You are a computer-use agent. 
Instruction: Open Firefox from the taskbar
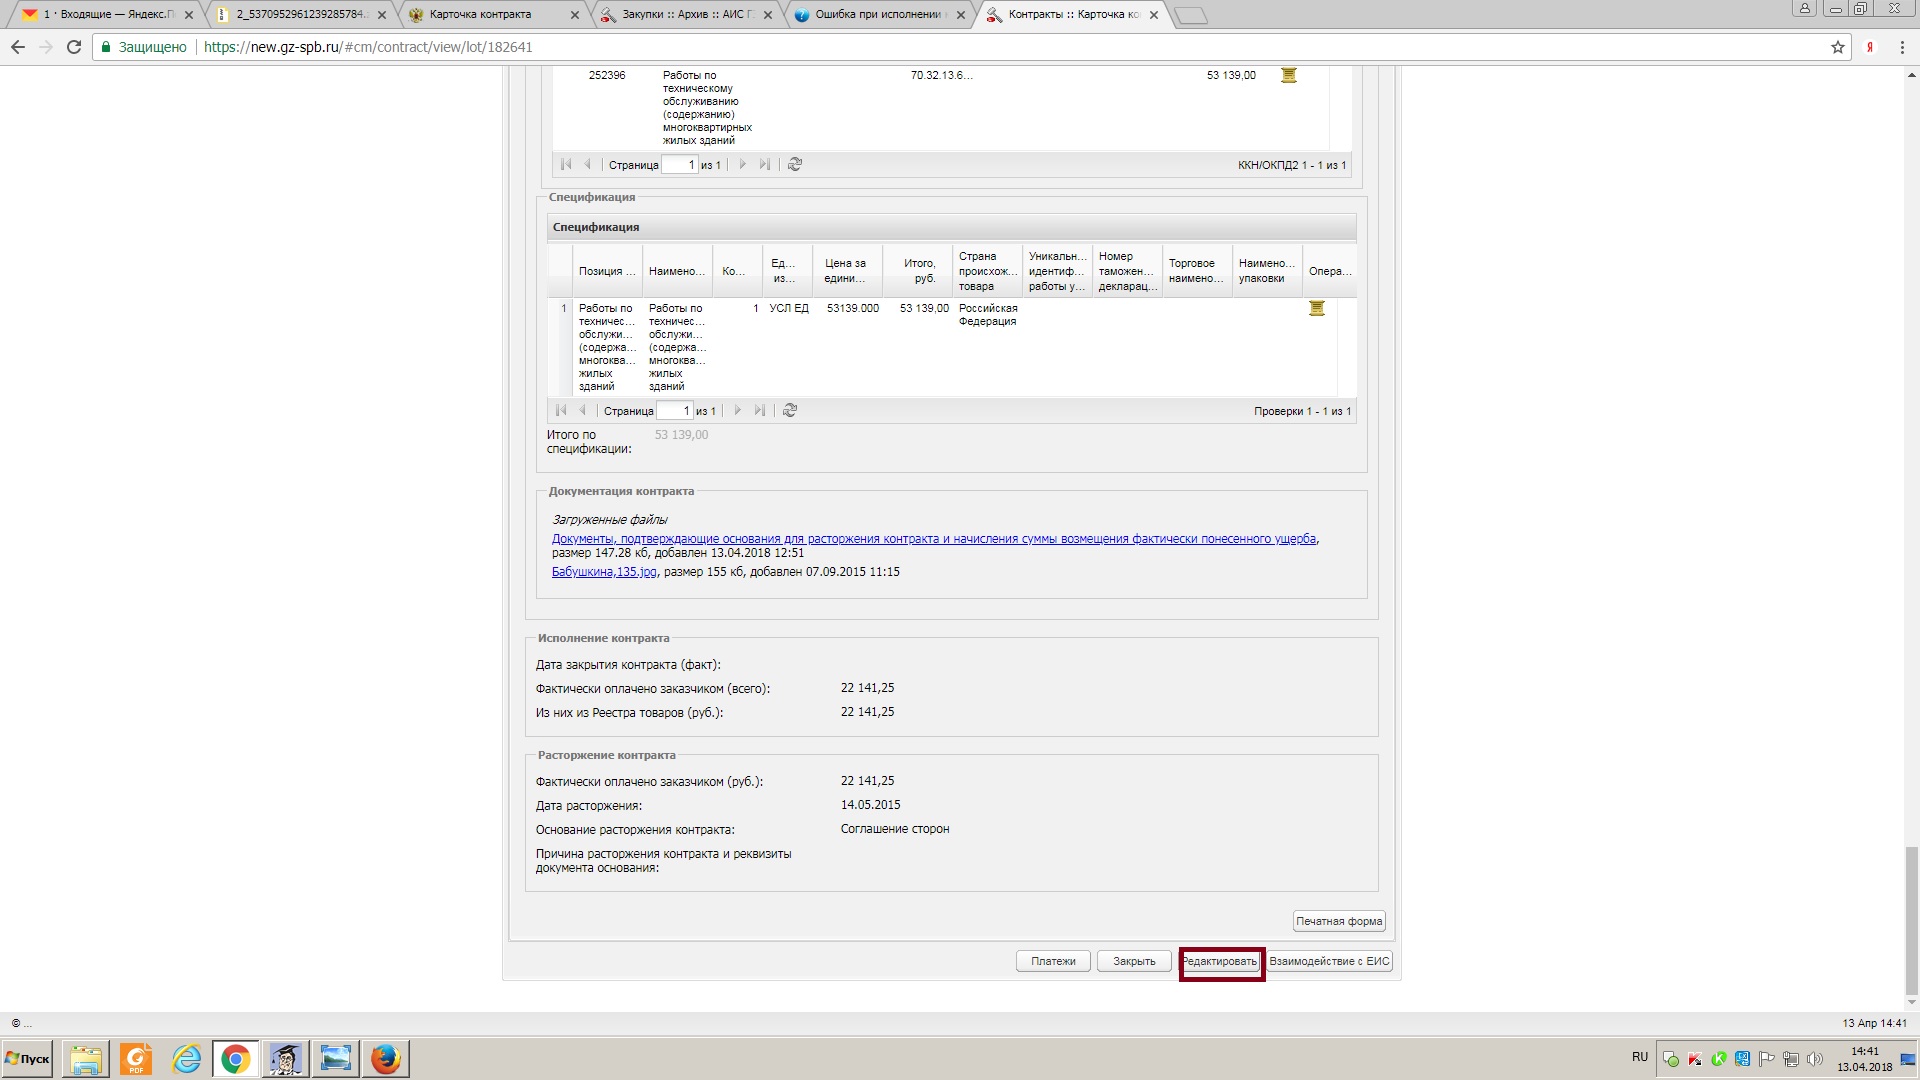pyautogui.click(x=385, y=1059)
